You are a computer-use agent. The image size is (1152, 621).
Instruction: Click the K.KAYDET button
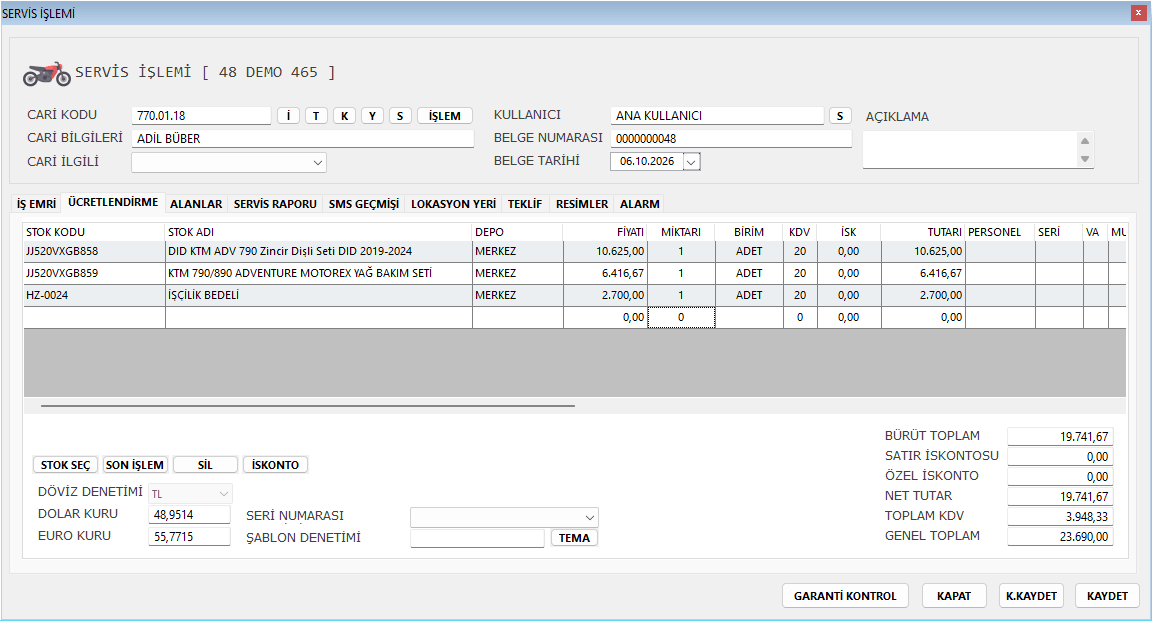click(x=1032, y=596)
